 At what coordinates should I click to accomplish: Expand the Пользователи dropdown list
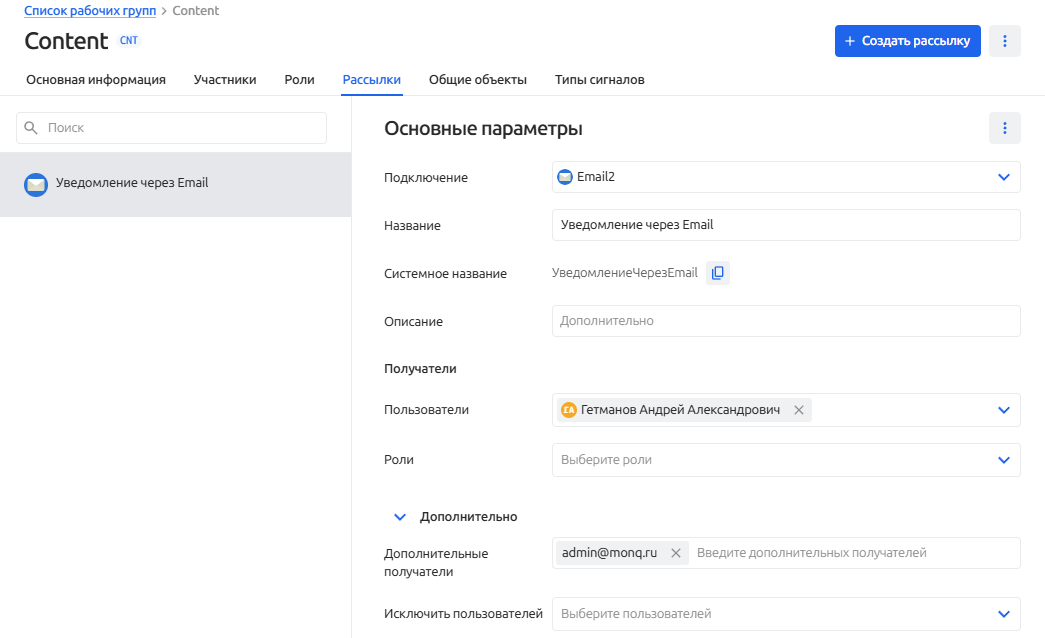(1004, 410)
